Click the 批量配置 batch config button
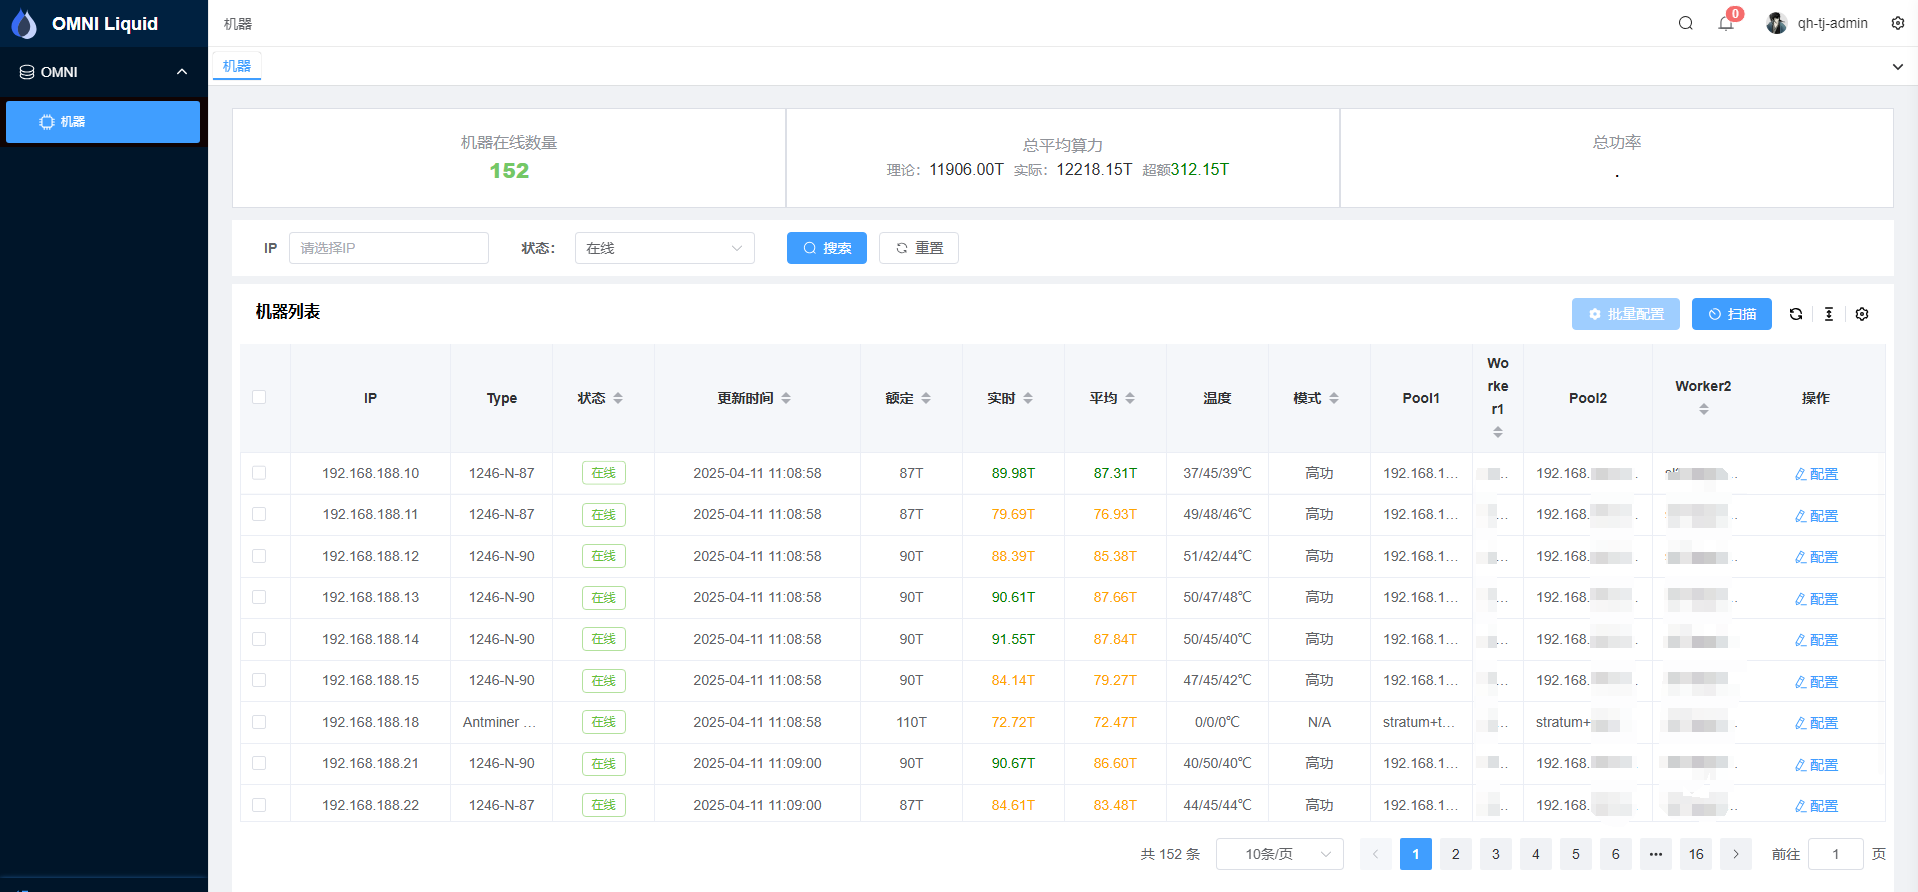Screen dimensions: 1918x892 coord(1626,314)
